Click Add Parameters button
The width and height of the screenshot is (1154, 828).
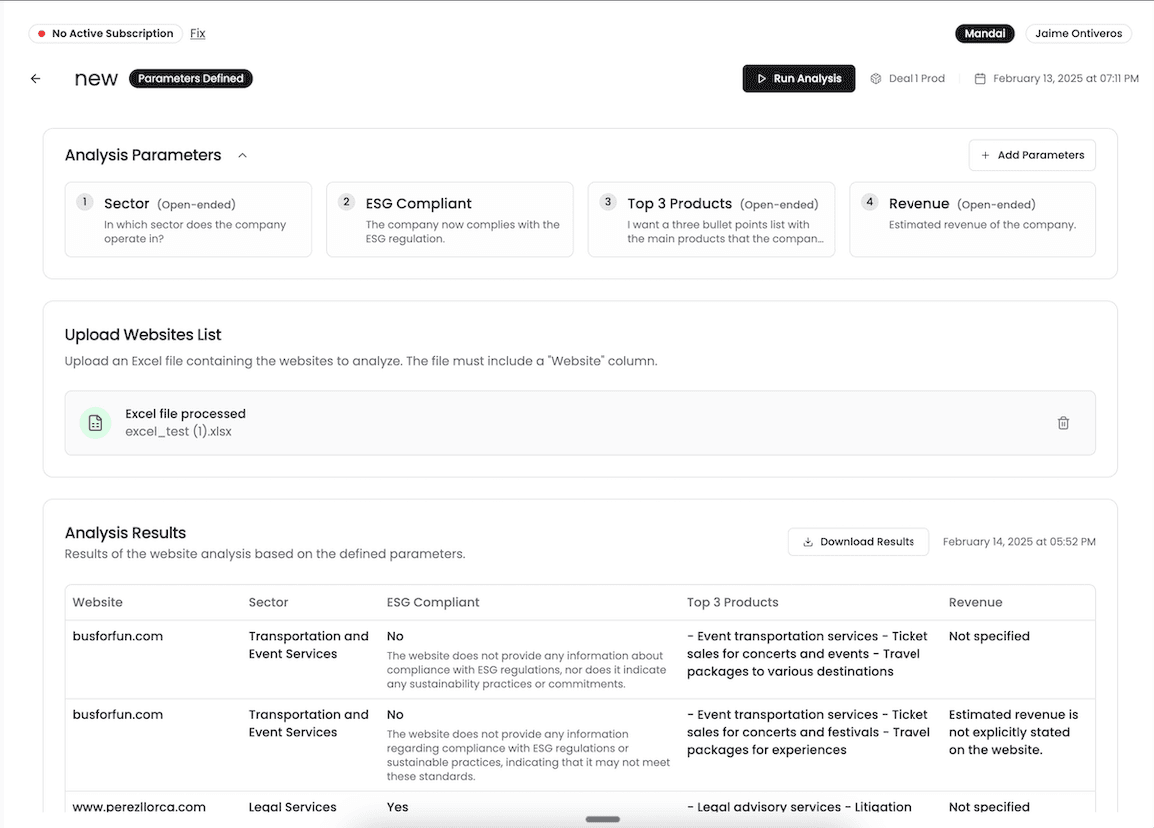pyautogui.click(x=1032, y=156)
